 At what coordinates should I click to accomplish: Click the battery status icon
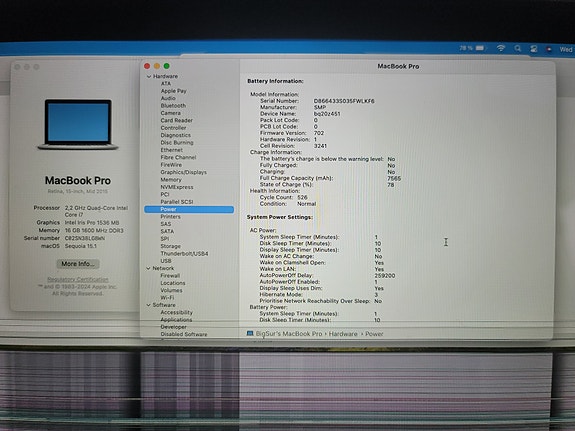click(x=480, y=48)
